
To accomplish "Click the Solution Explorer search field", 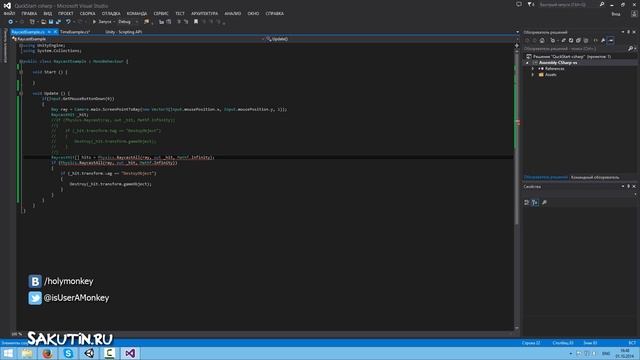I will 575,49.
